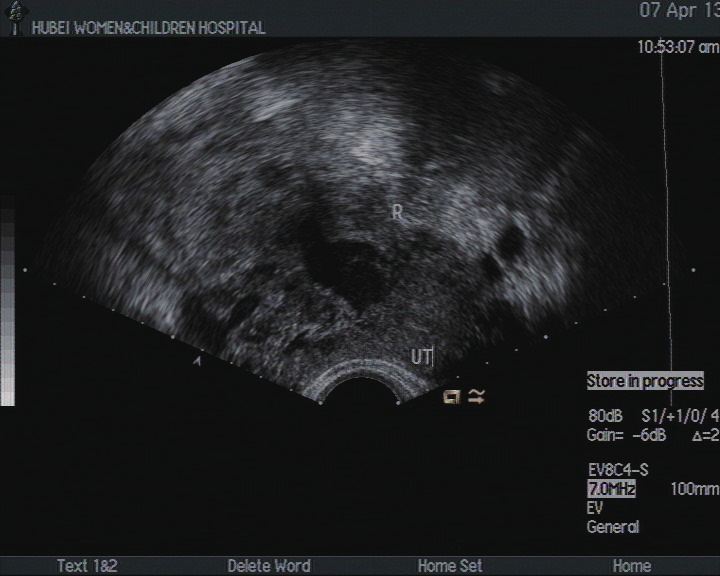720x576 pixels.
Task: Click the arrow marker on the scan edge
Action: (197, 361)
